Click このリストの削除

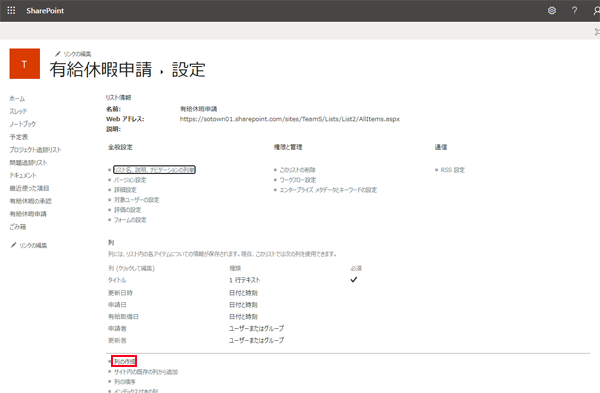(x=298, y=170)
